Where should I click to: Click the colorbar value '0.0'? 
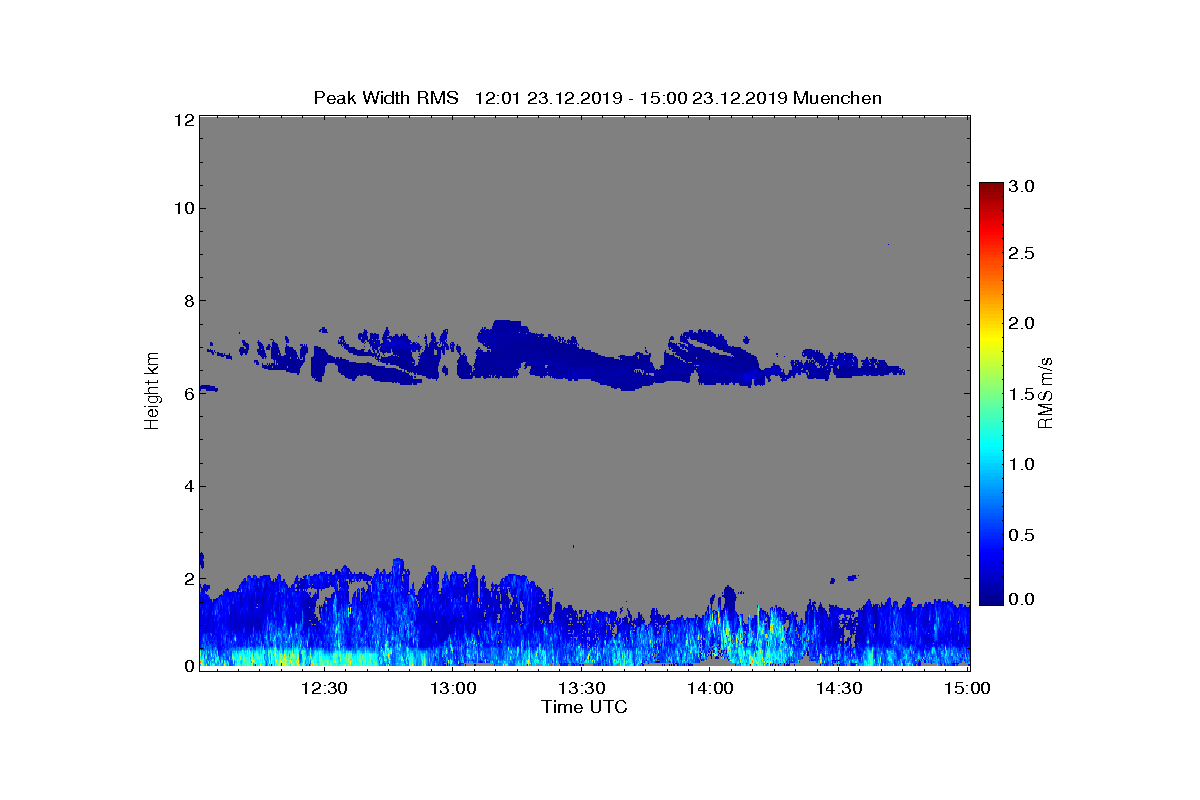click(1020, 598)
